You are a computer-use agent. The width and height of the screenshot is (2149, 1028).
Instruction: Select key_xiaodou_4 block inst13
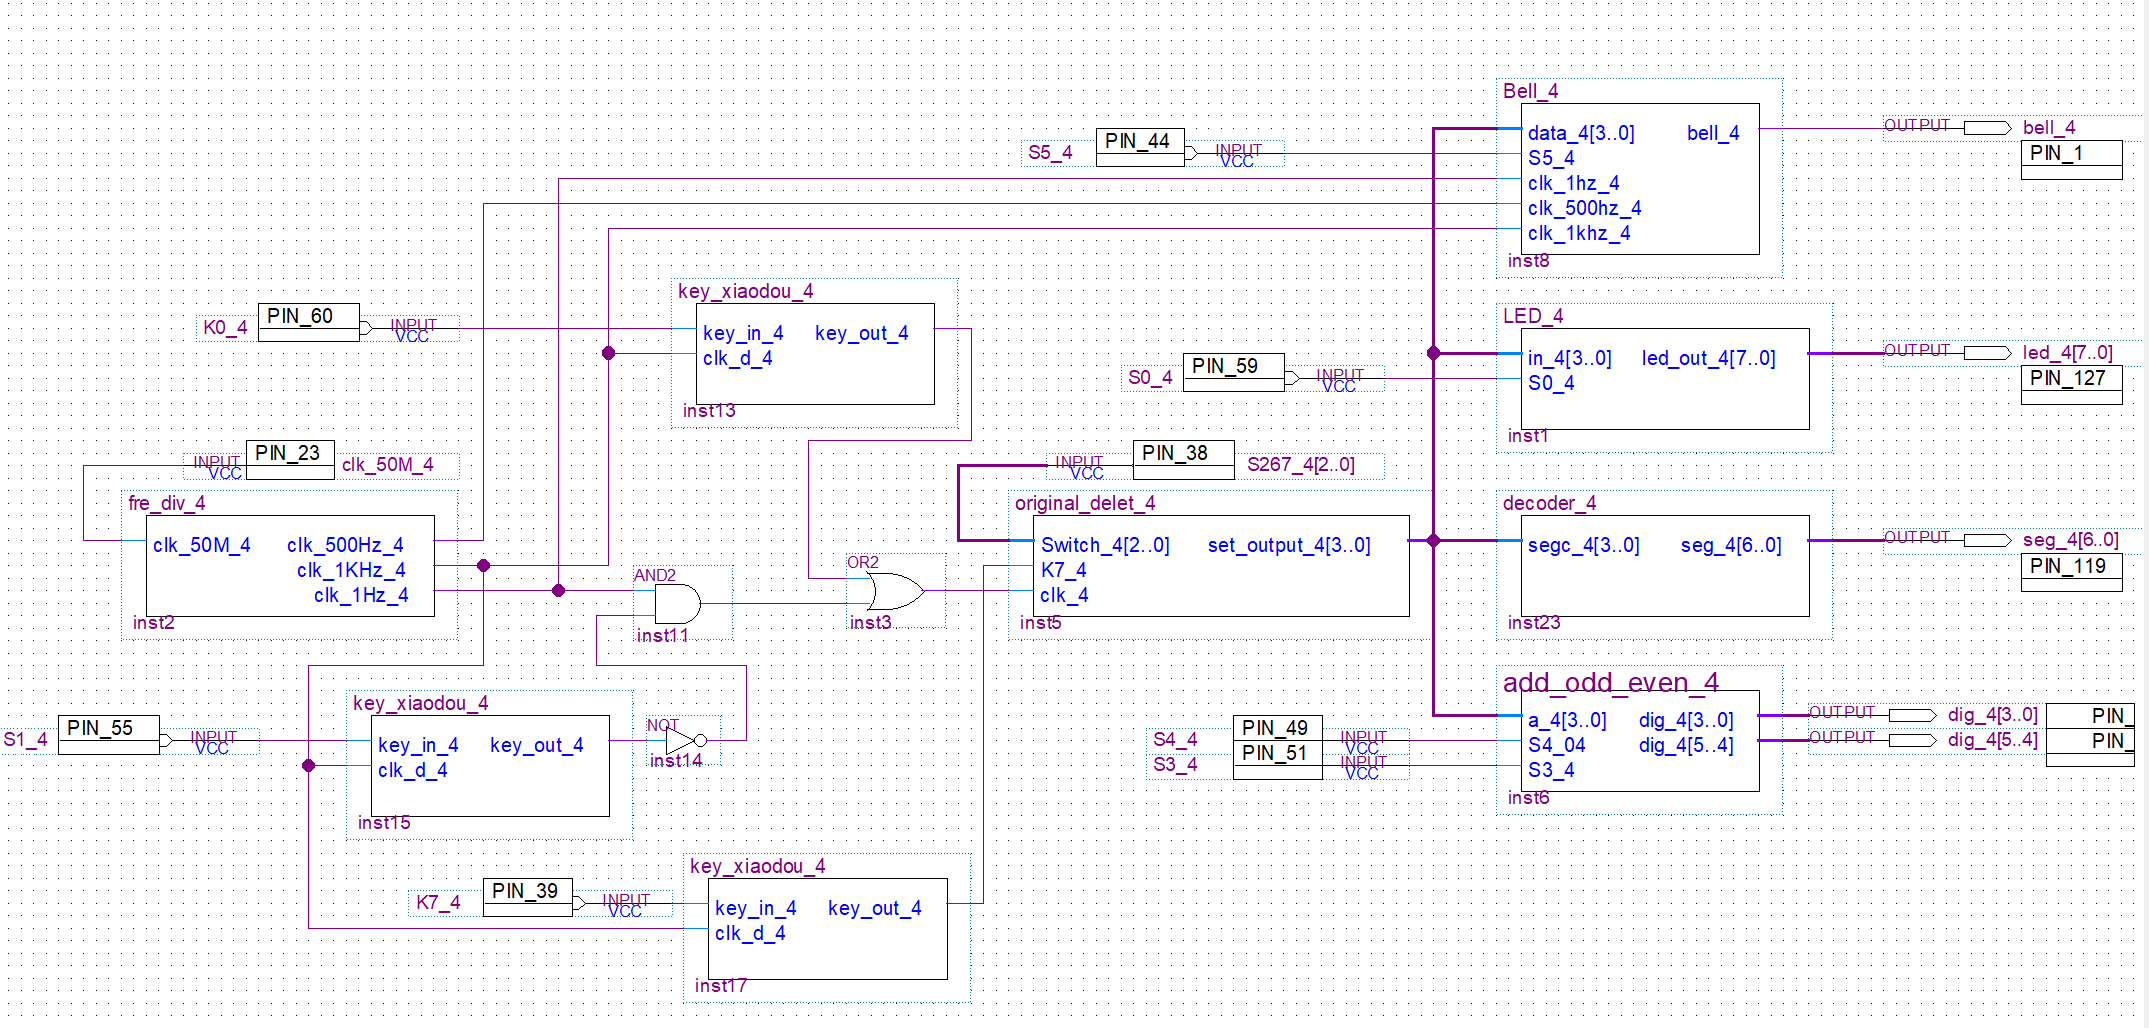(815, 354)
